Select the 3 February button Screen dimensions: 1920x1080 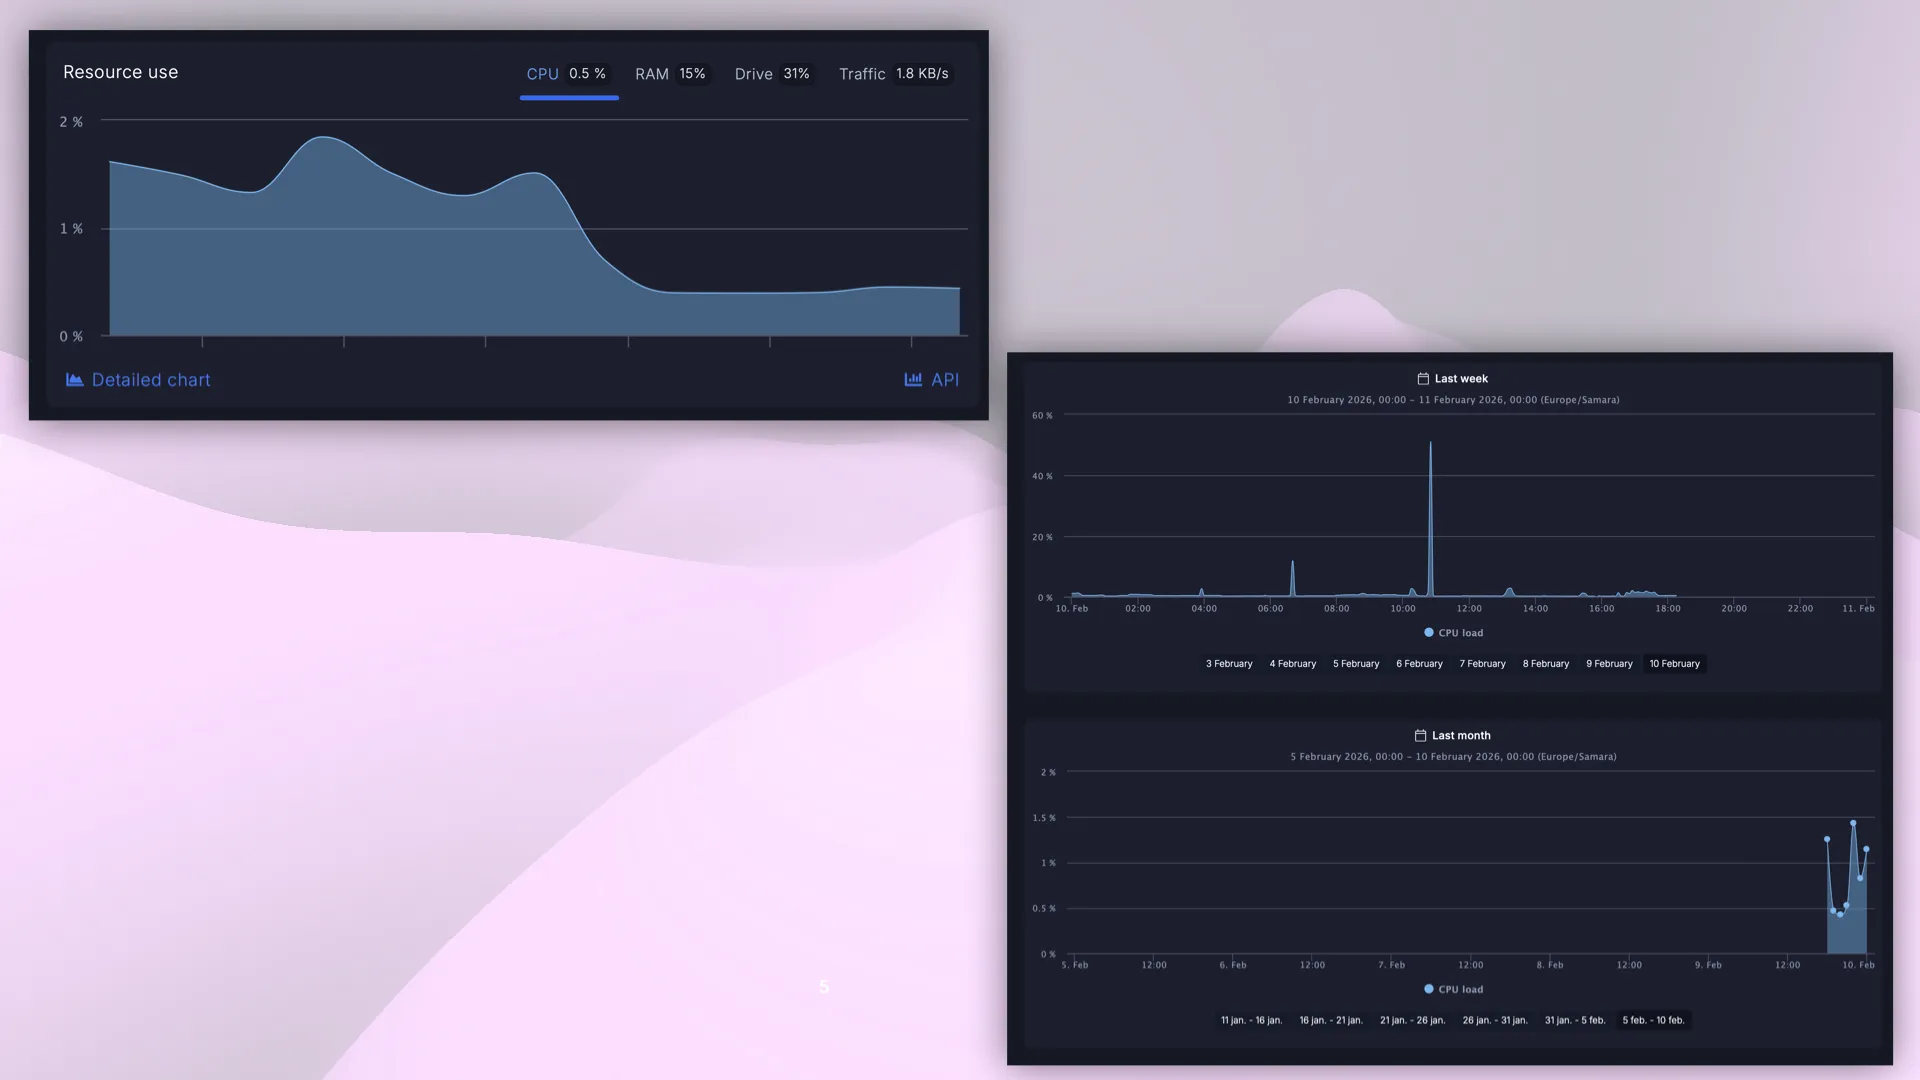pos(1228,663)
